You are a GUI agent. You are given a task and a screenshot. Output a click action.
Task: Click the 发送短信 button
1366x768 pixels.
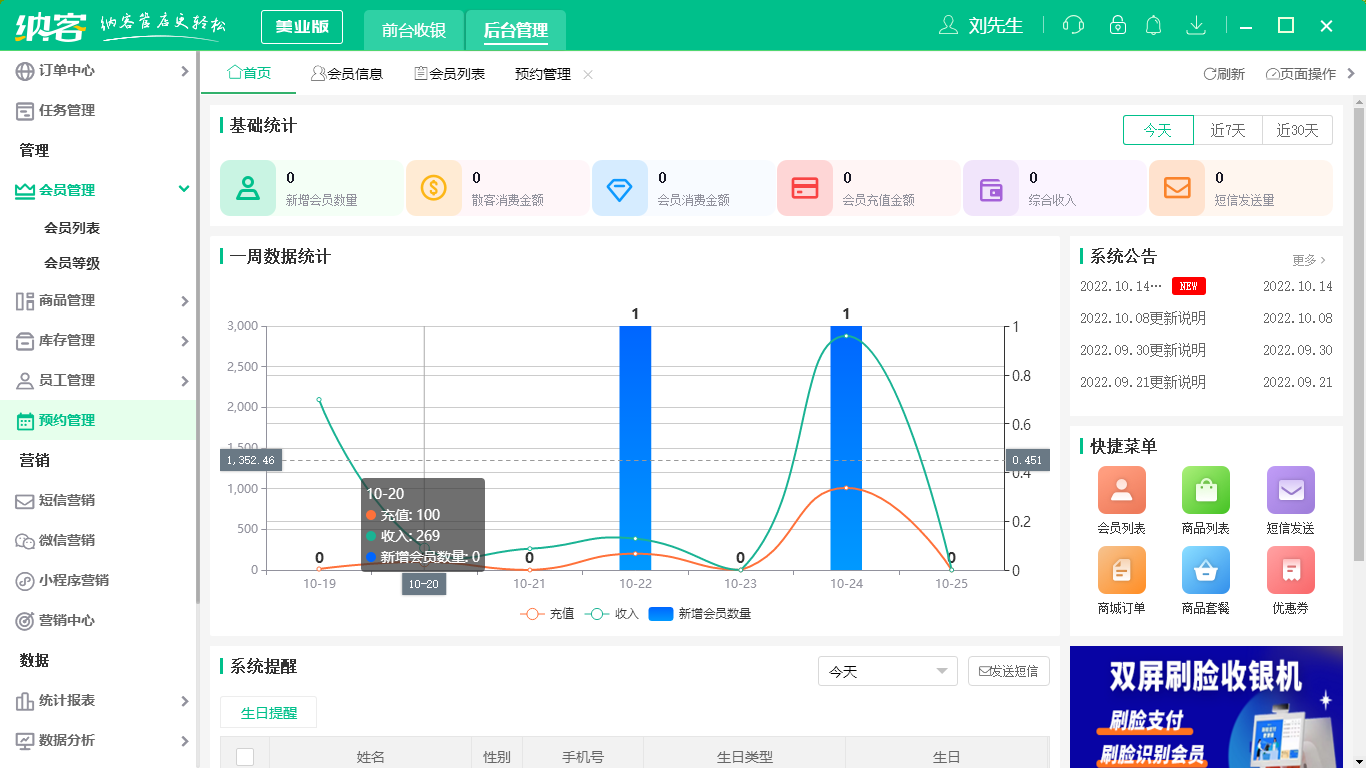pos(1008,671)
